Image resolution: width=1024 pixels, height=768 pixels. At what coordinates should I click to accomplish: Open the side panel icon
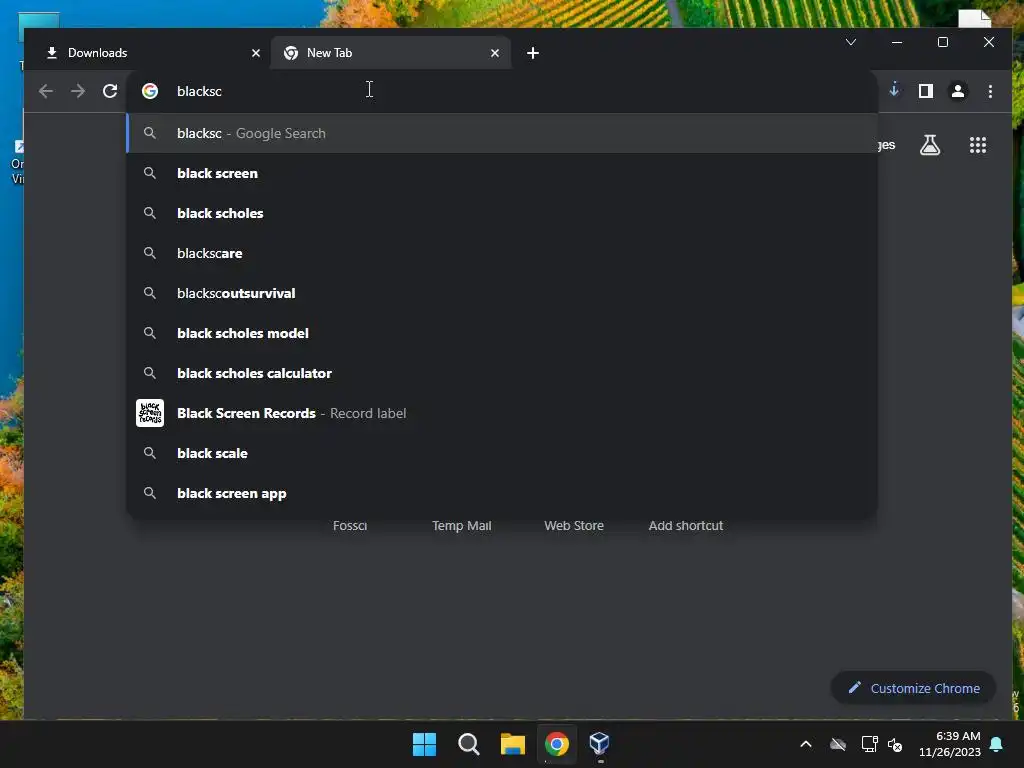[x=925, y=91]
